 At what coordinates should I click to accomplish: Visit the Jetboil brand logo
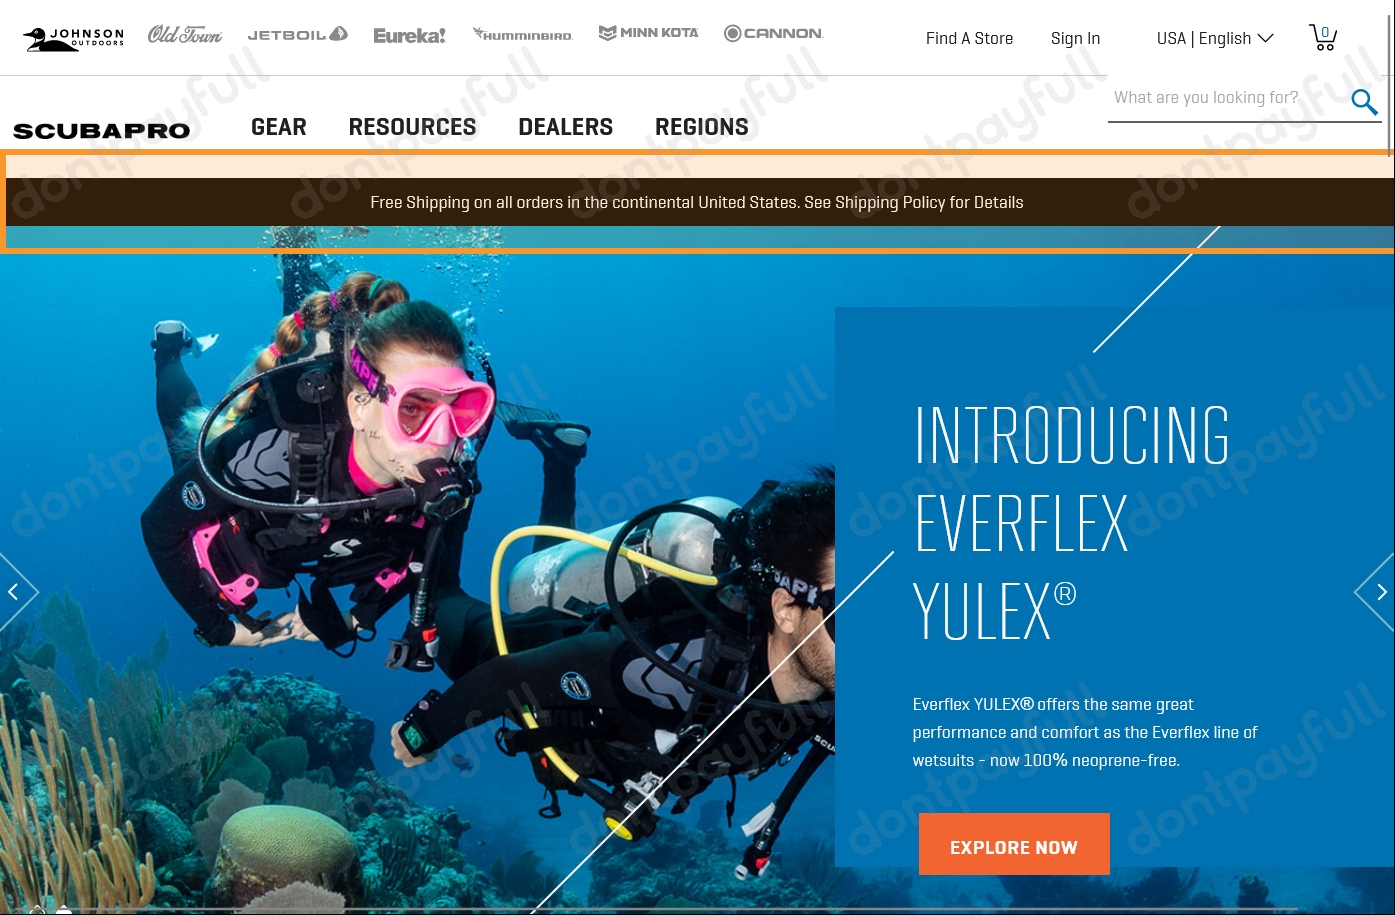297,34
